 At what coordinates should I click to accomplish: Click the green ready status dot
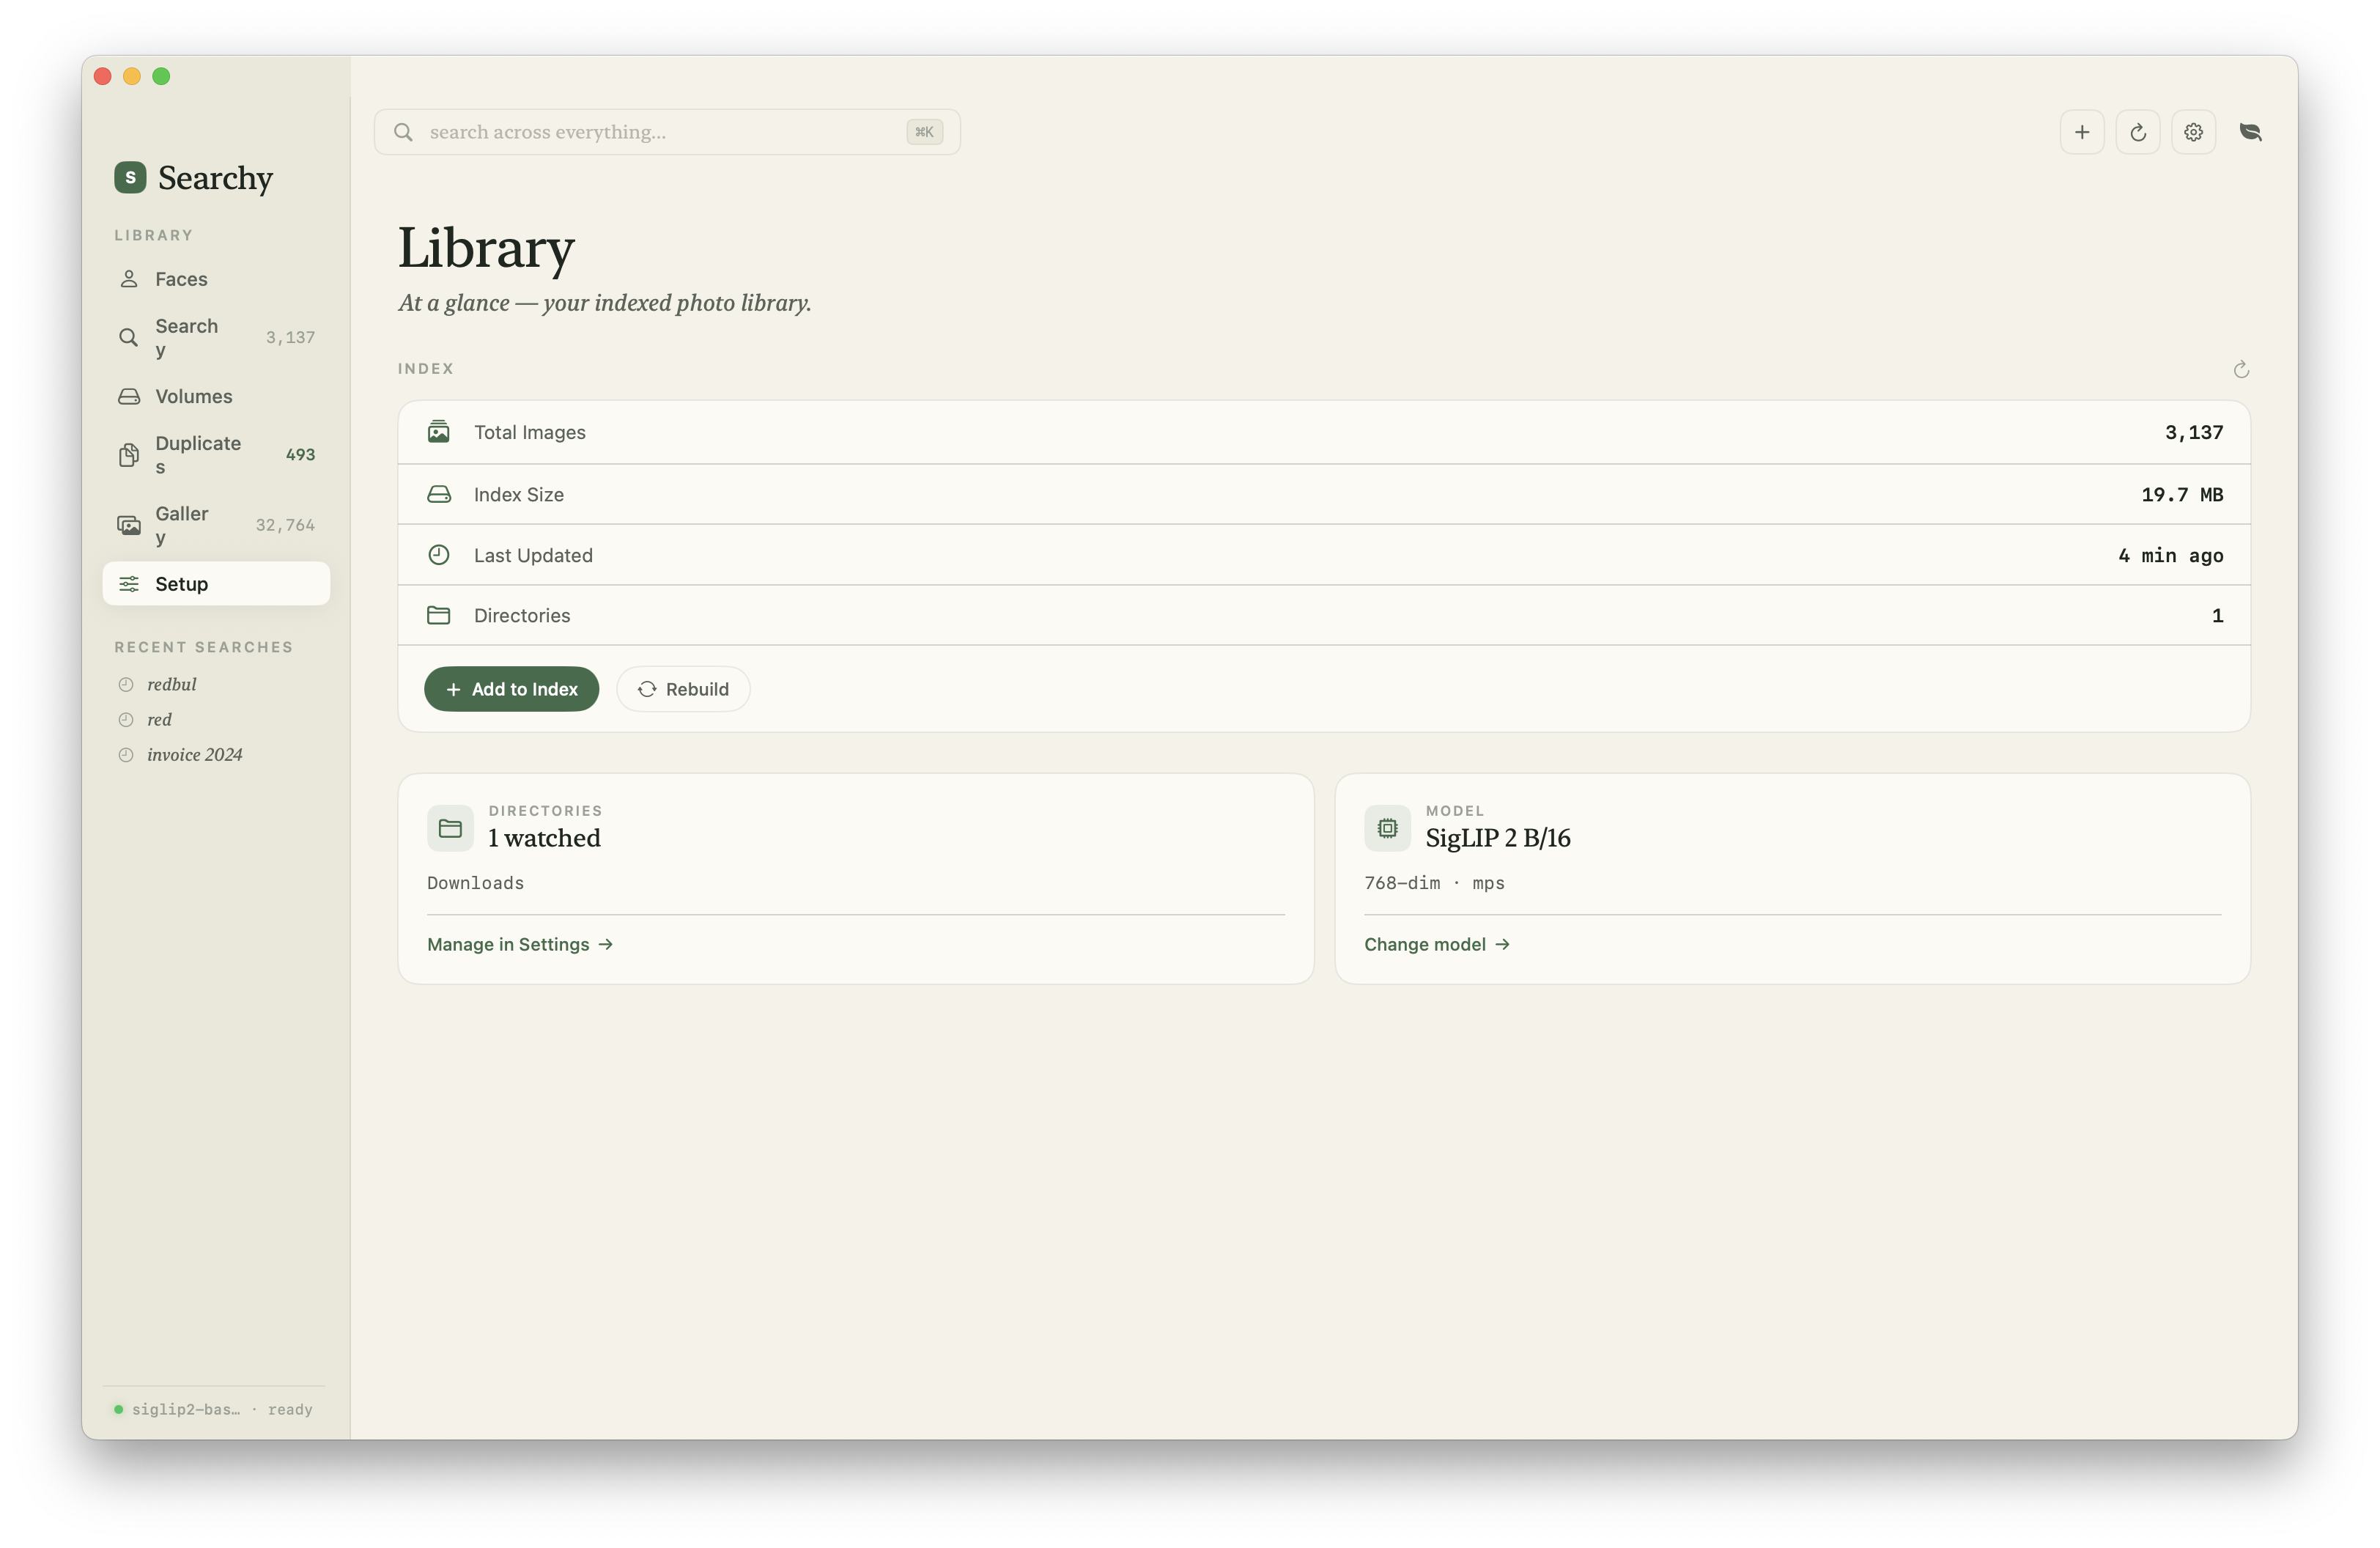click(x=118, y=1409)
